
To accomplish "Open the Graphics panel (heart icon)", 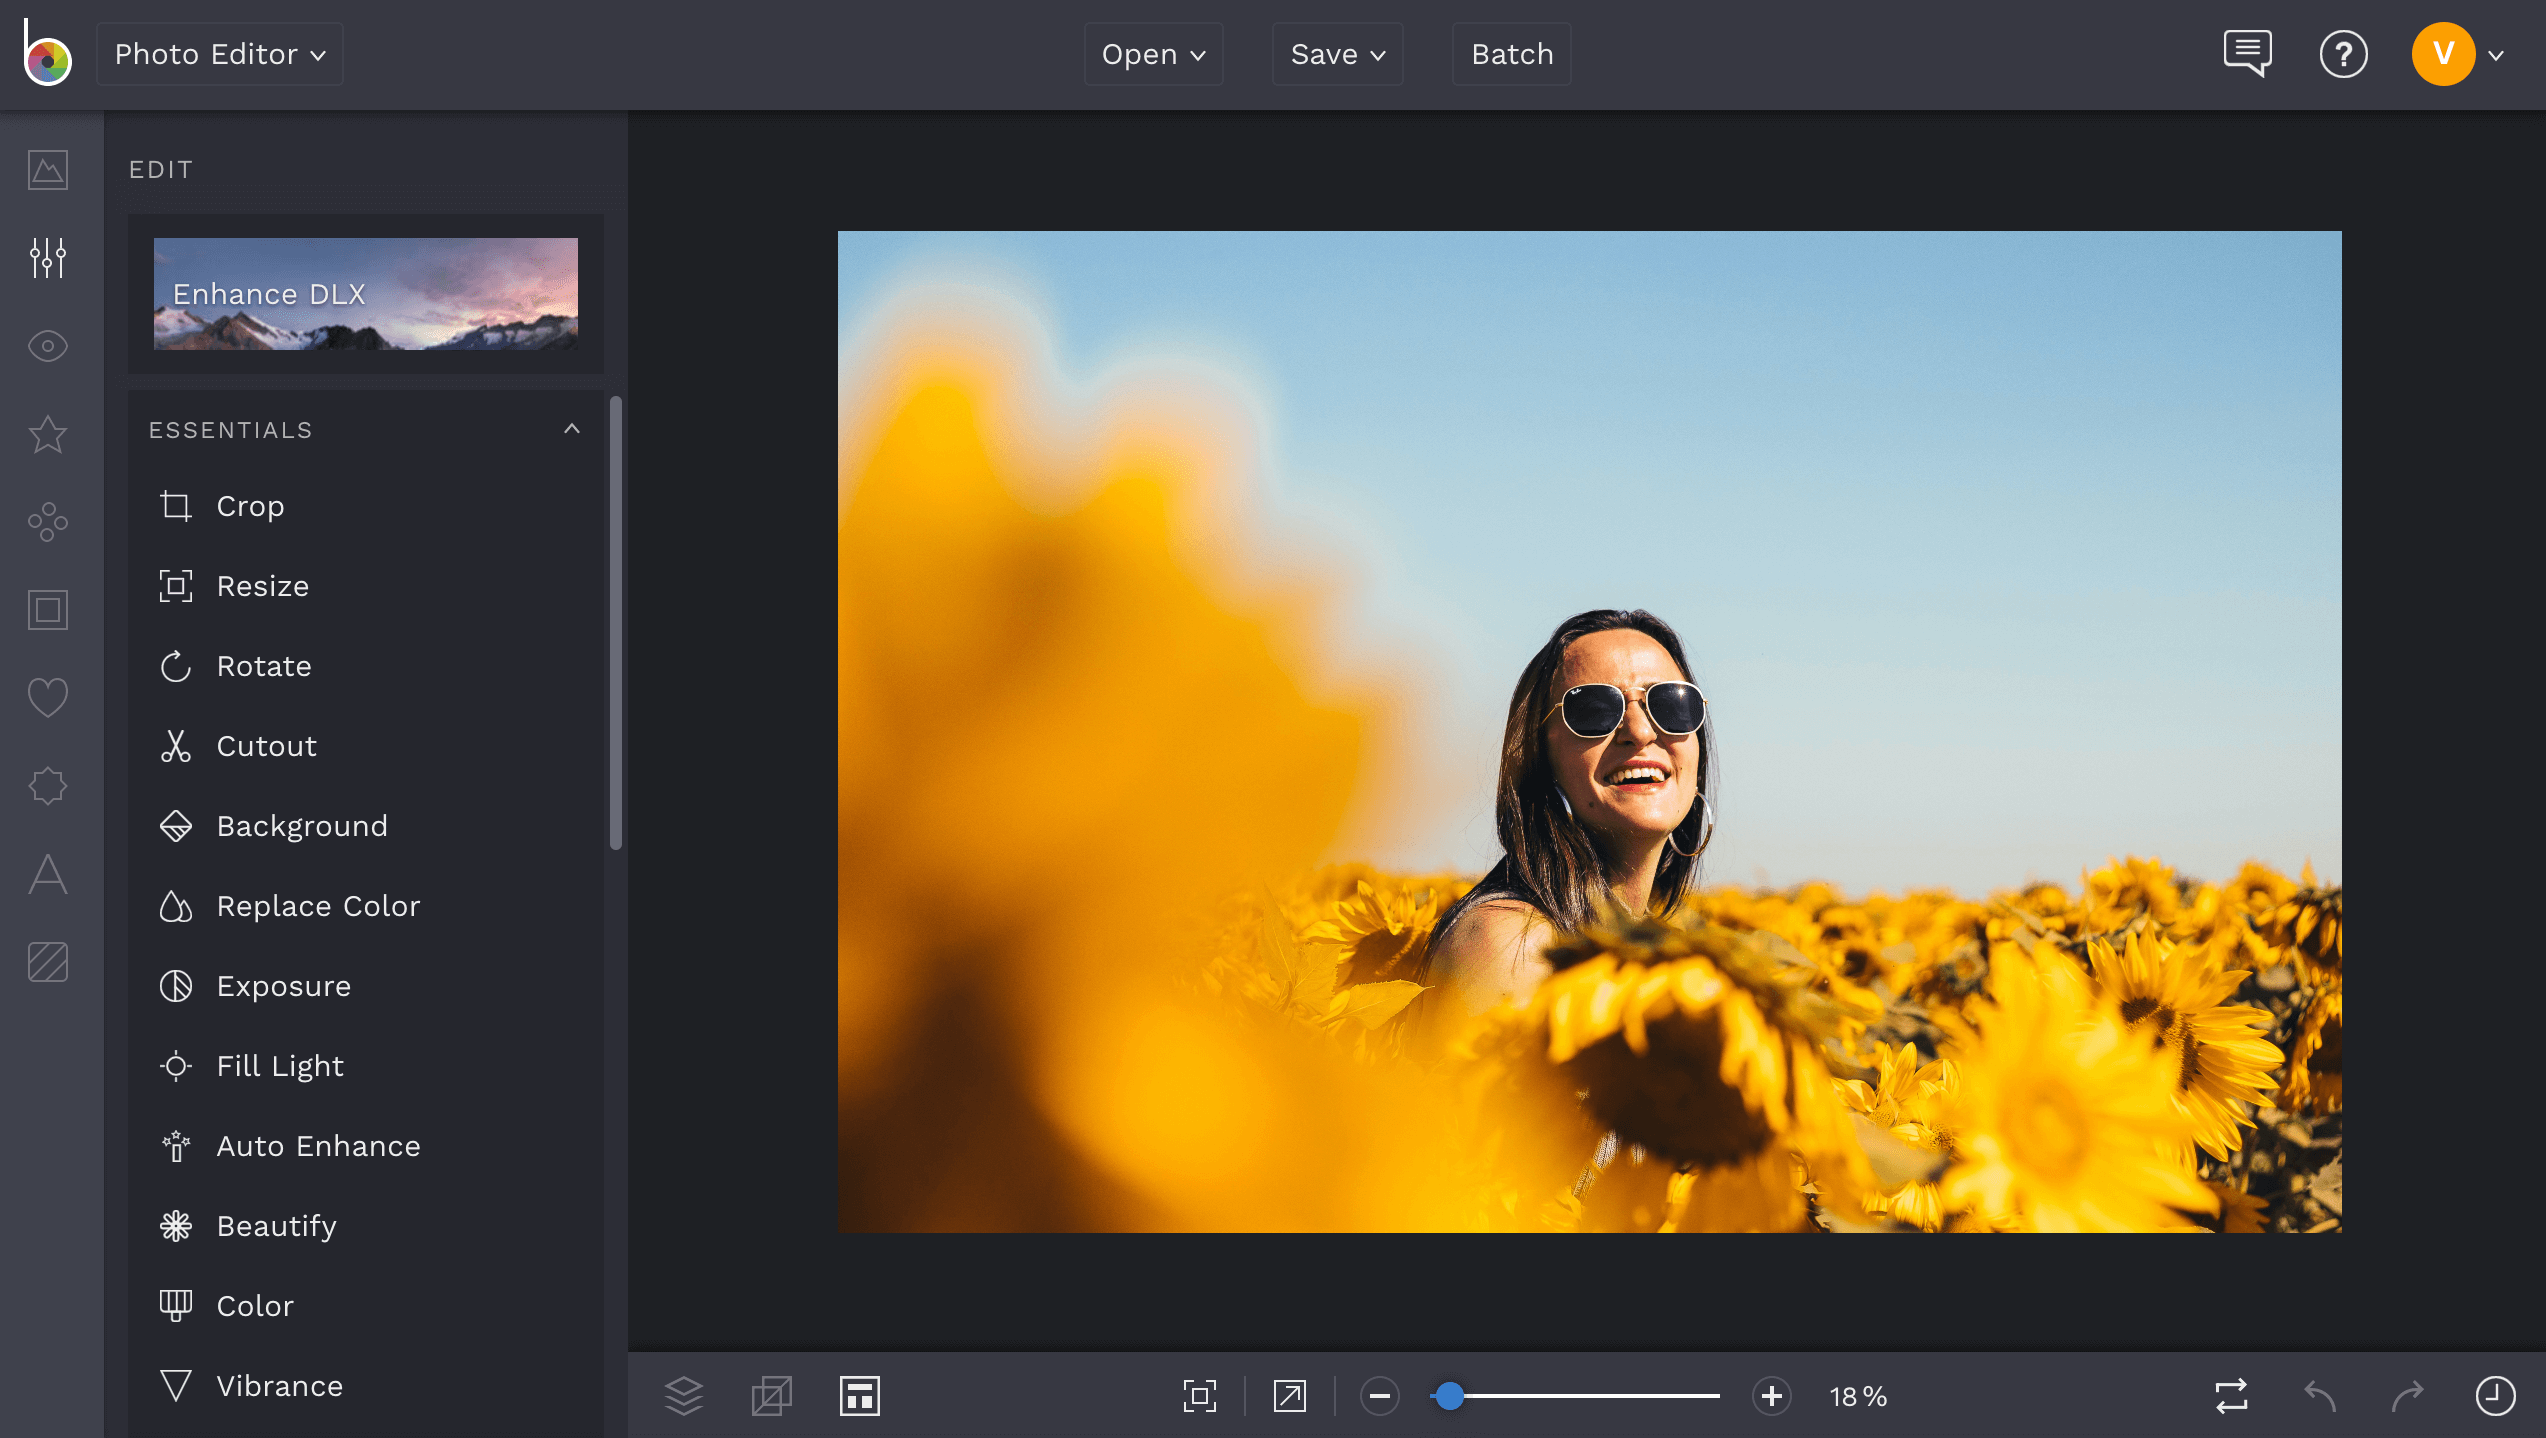I will tap(47, 695).
